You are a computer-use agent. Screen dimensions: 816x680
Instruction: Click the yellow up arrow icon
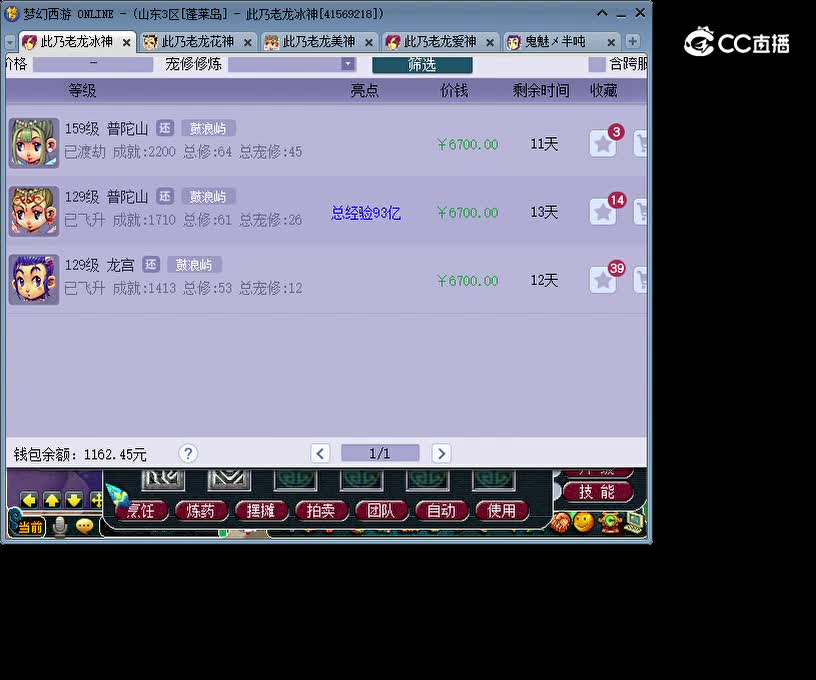(x=52, y=500)
